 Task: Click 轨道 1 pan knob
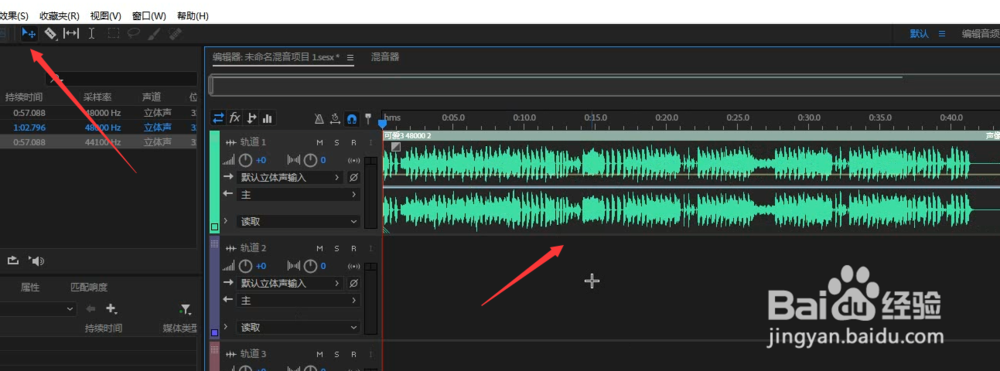point(311,160)
